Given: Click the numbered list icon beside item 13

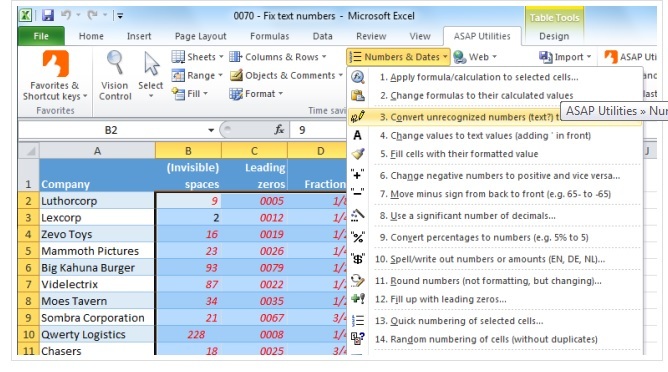Looking at the screenshot, I should pos(357,320).
